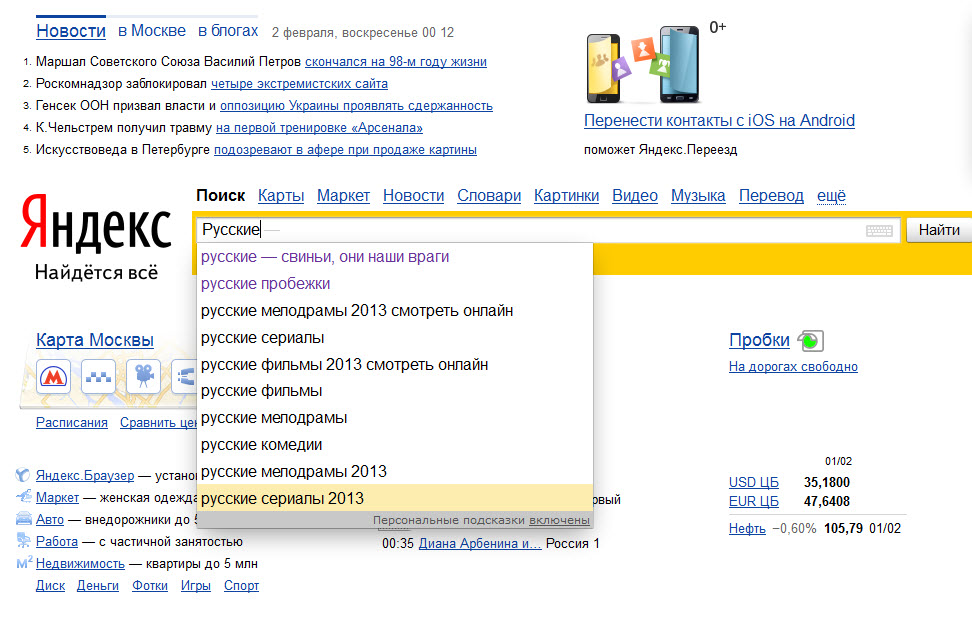Screen dimensions: 972x619
Task: Click the taxi icon on Moscow map
Action: [98, 376]
